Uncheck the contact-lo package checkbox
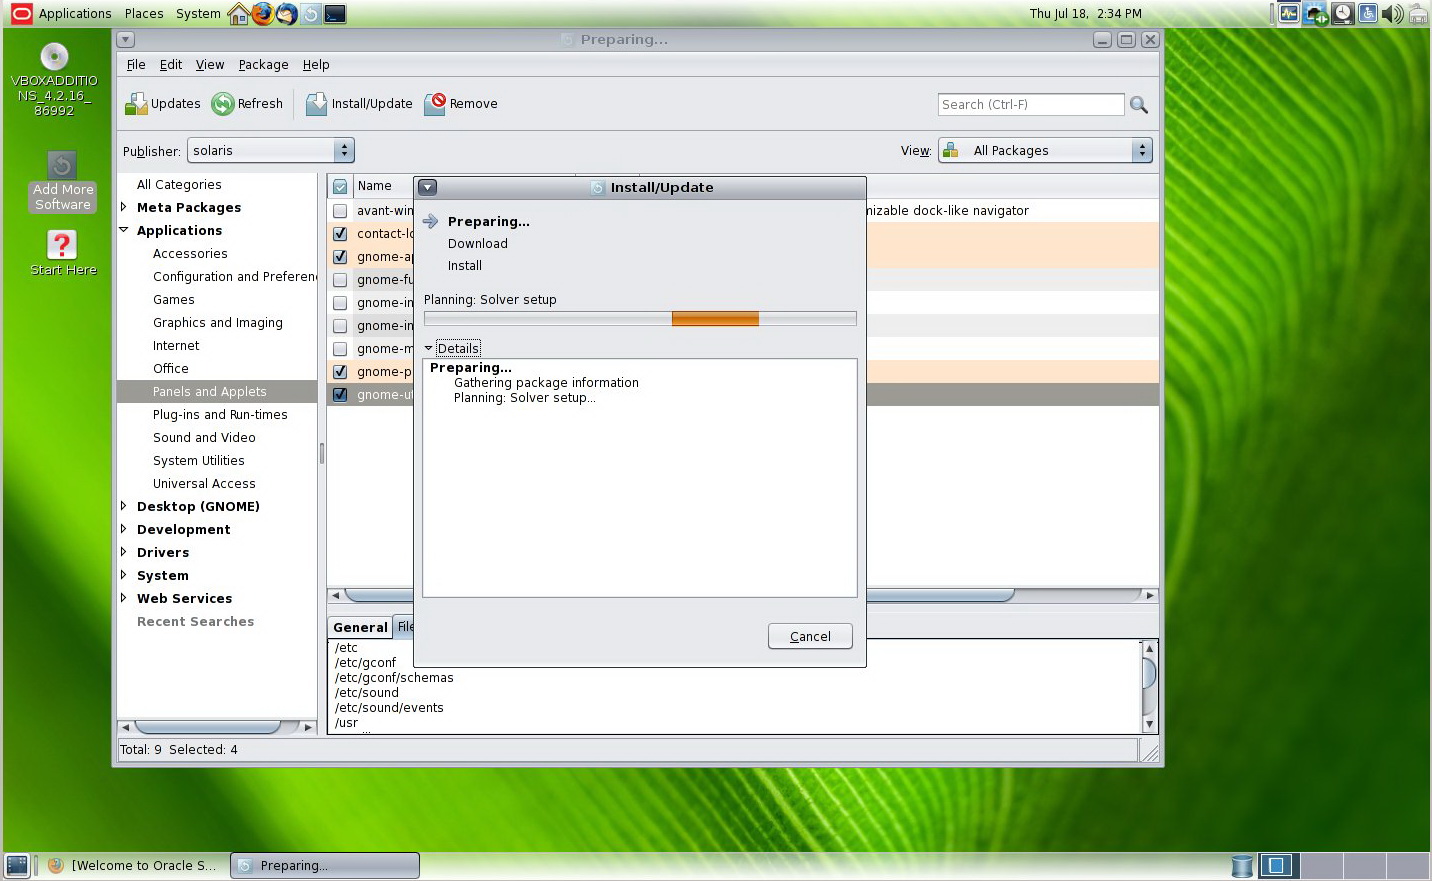The width and height of the screenshot is (1432, 881). click(x=340, y=234)
